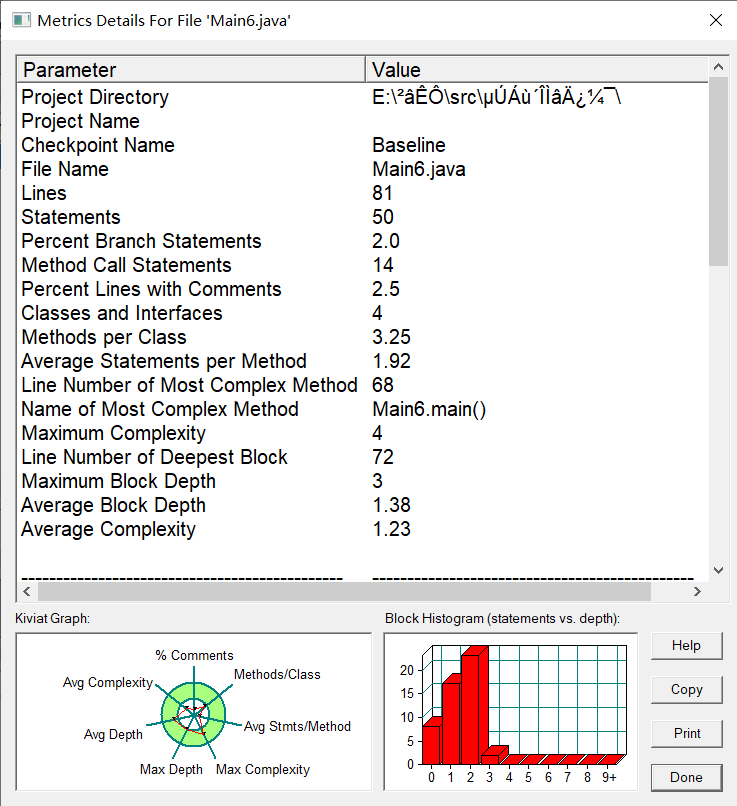Print the metrics details
737x806 pixels.
point(687,734)
